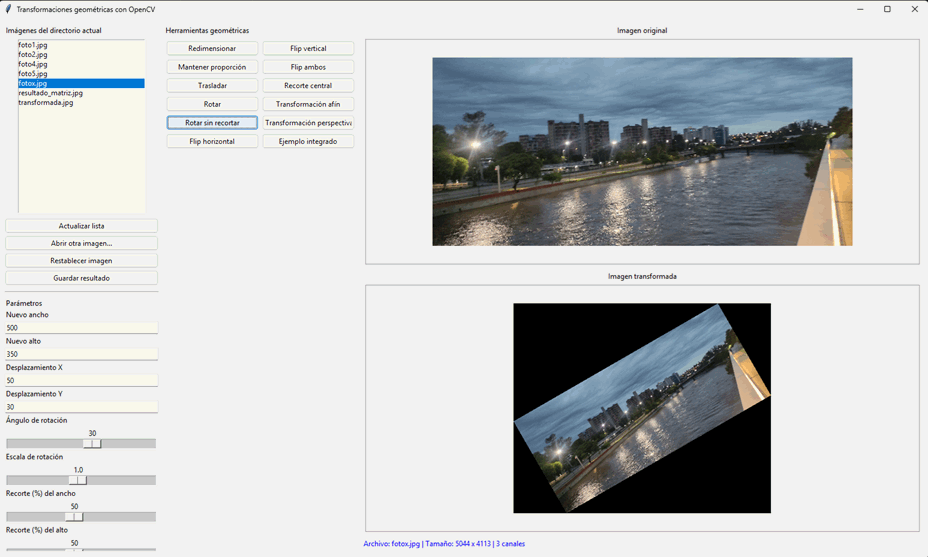The height and width of the screenshot is (557, 928).
Task: Save with Guardar resultado button
Action: 82,278
